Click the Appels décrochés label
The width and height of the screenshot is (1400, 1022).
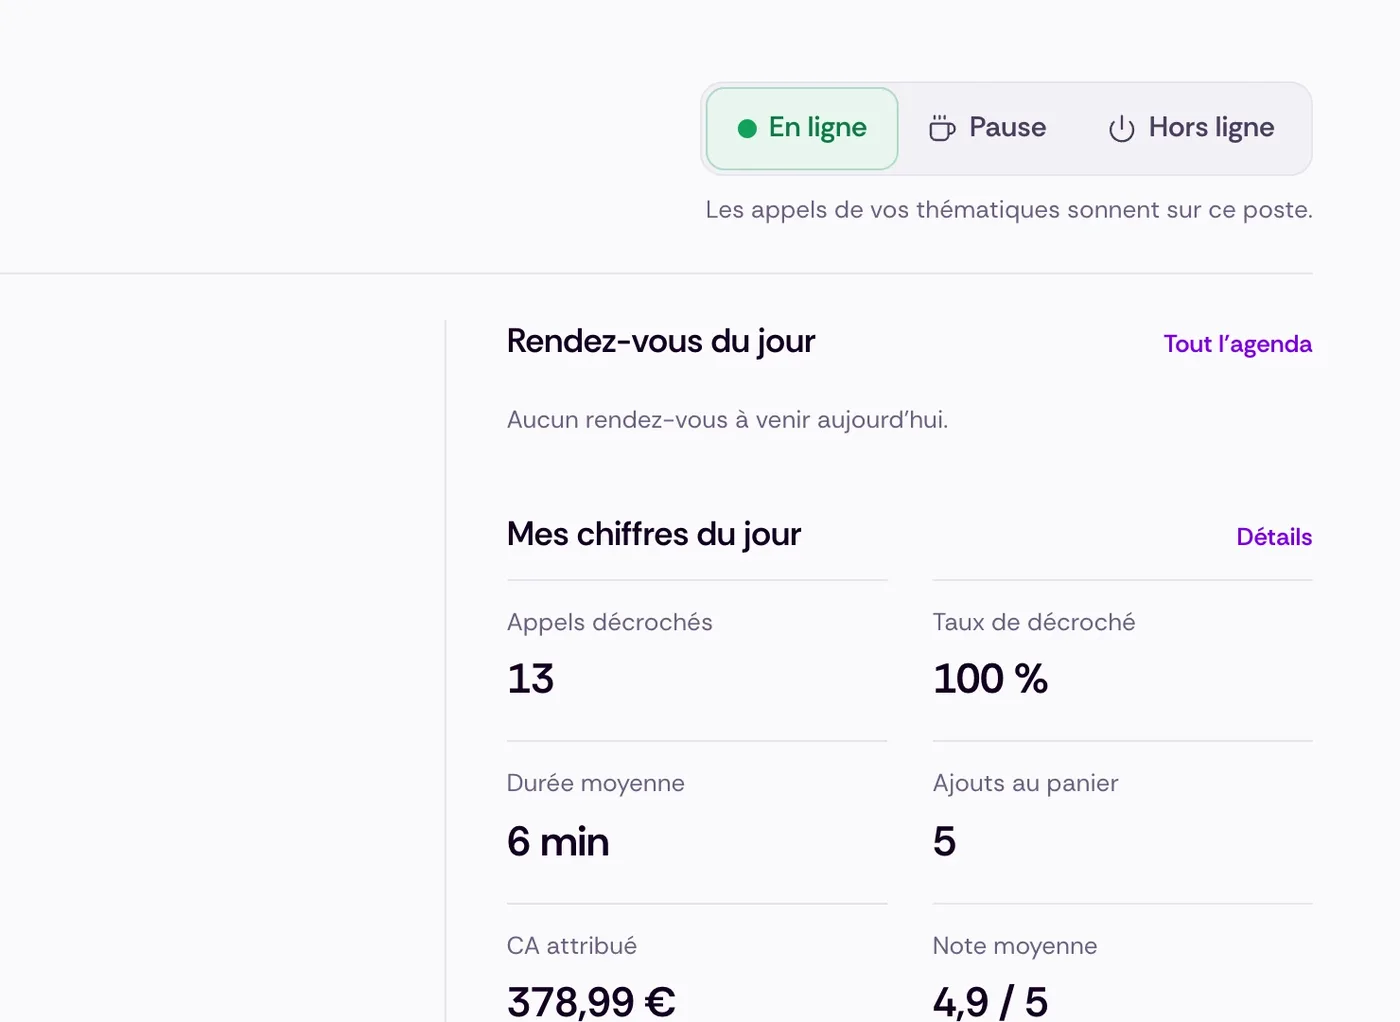tap(610, 622)
